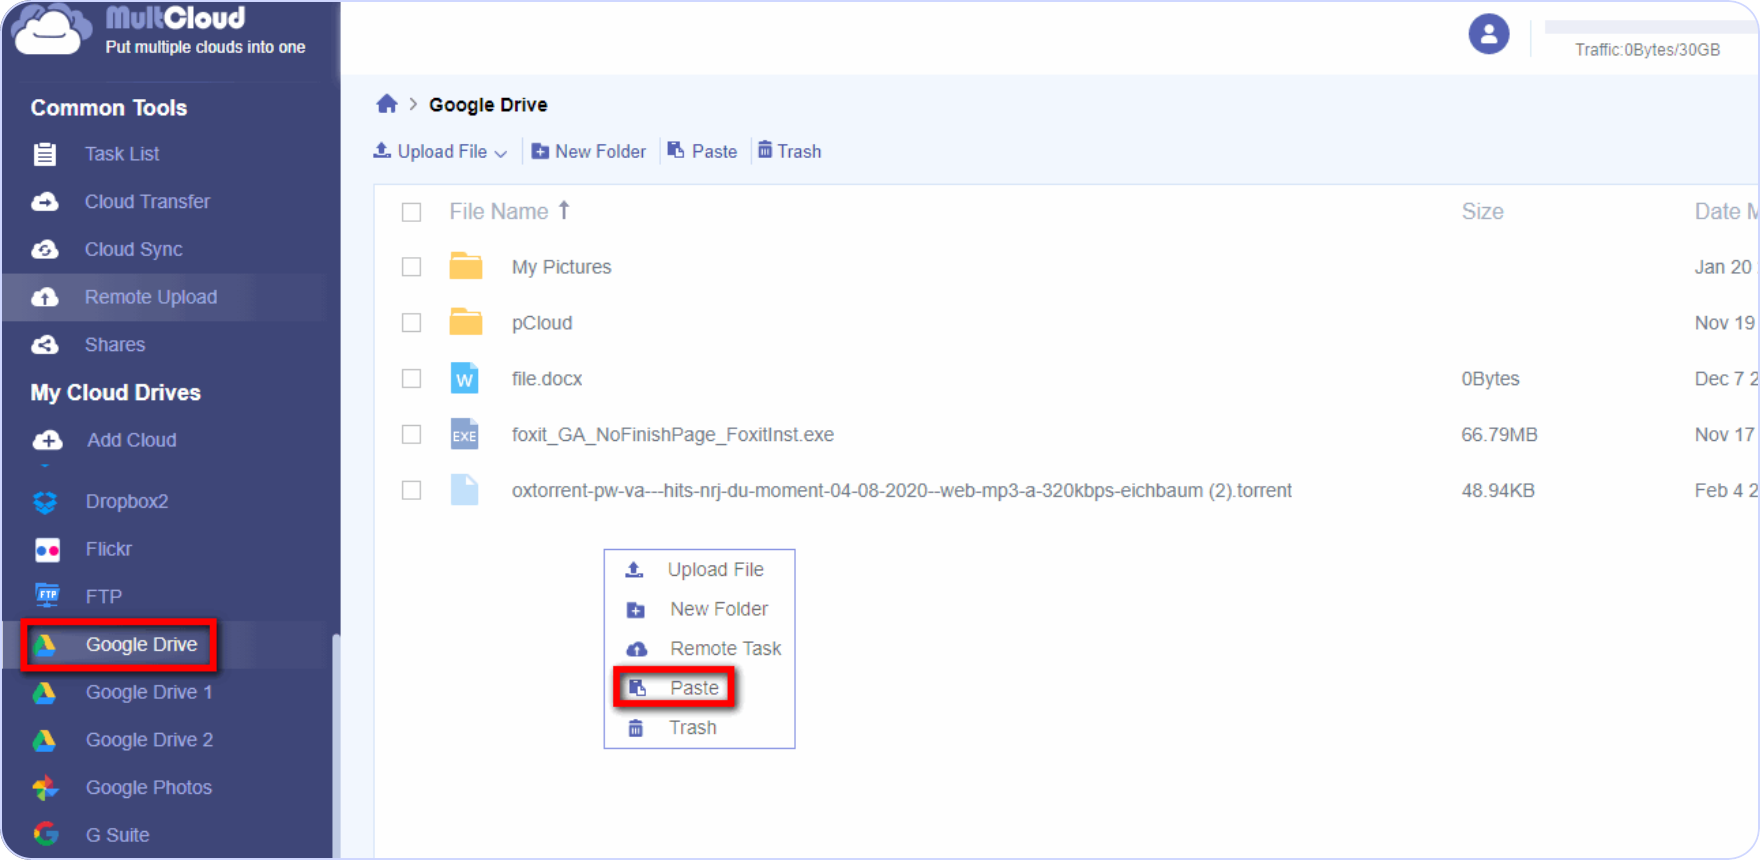Screen dimensions: 1760x860
Task: Click the Google Drive breadcrumb text
Action: click(488, 105)
